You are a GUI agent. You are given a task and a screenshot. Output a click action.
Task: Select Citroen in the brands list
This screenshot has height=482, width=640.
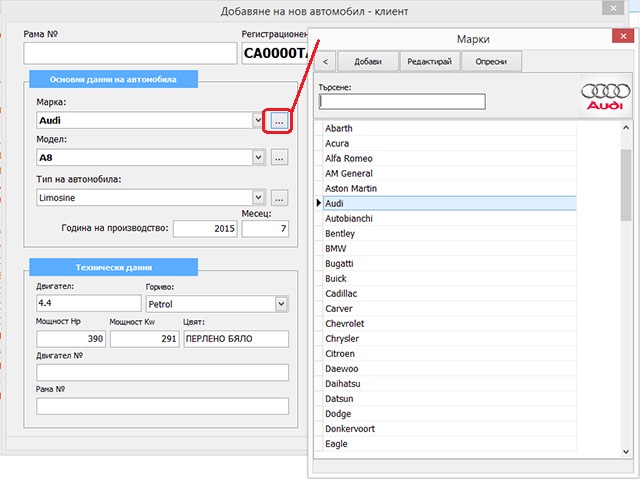[x=450, y=354]
